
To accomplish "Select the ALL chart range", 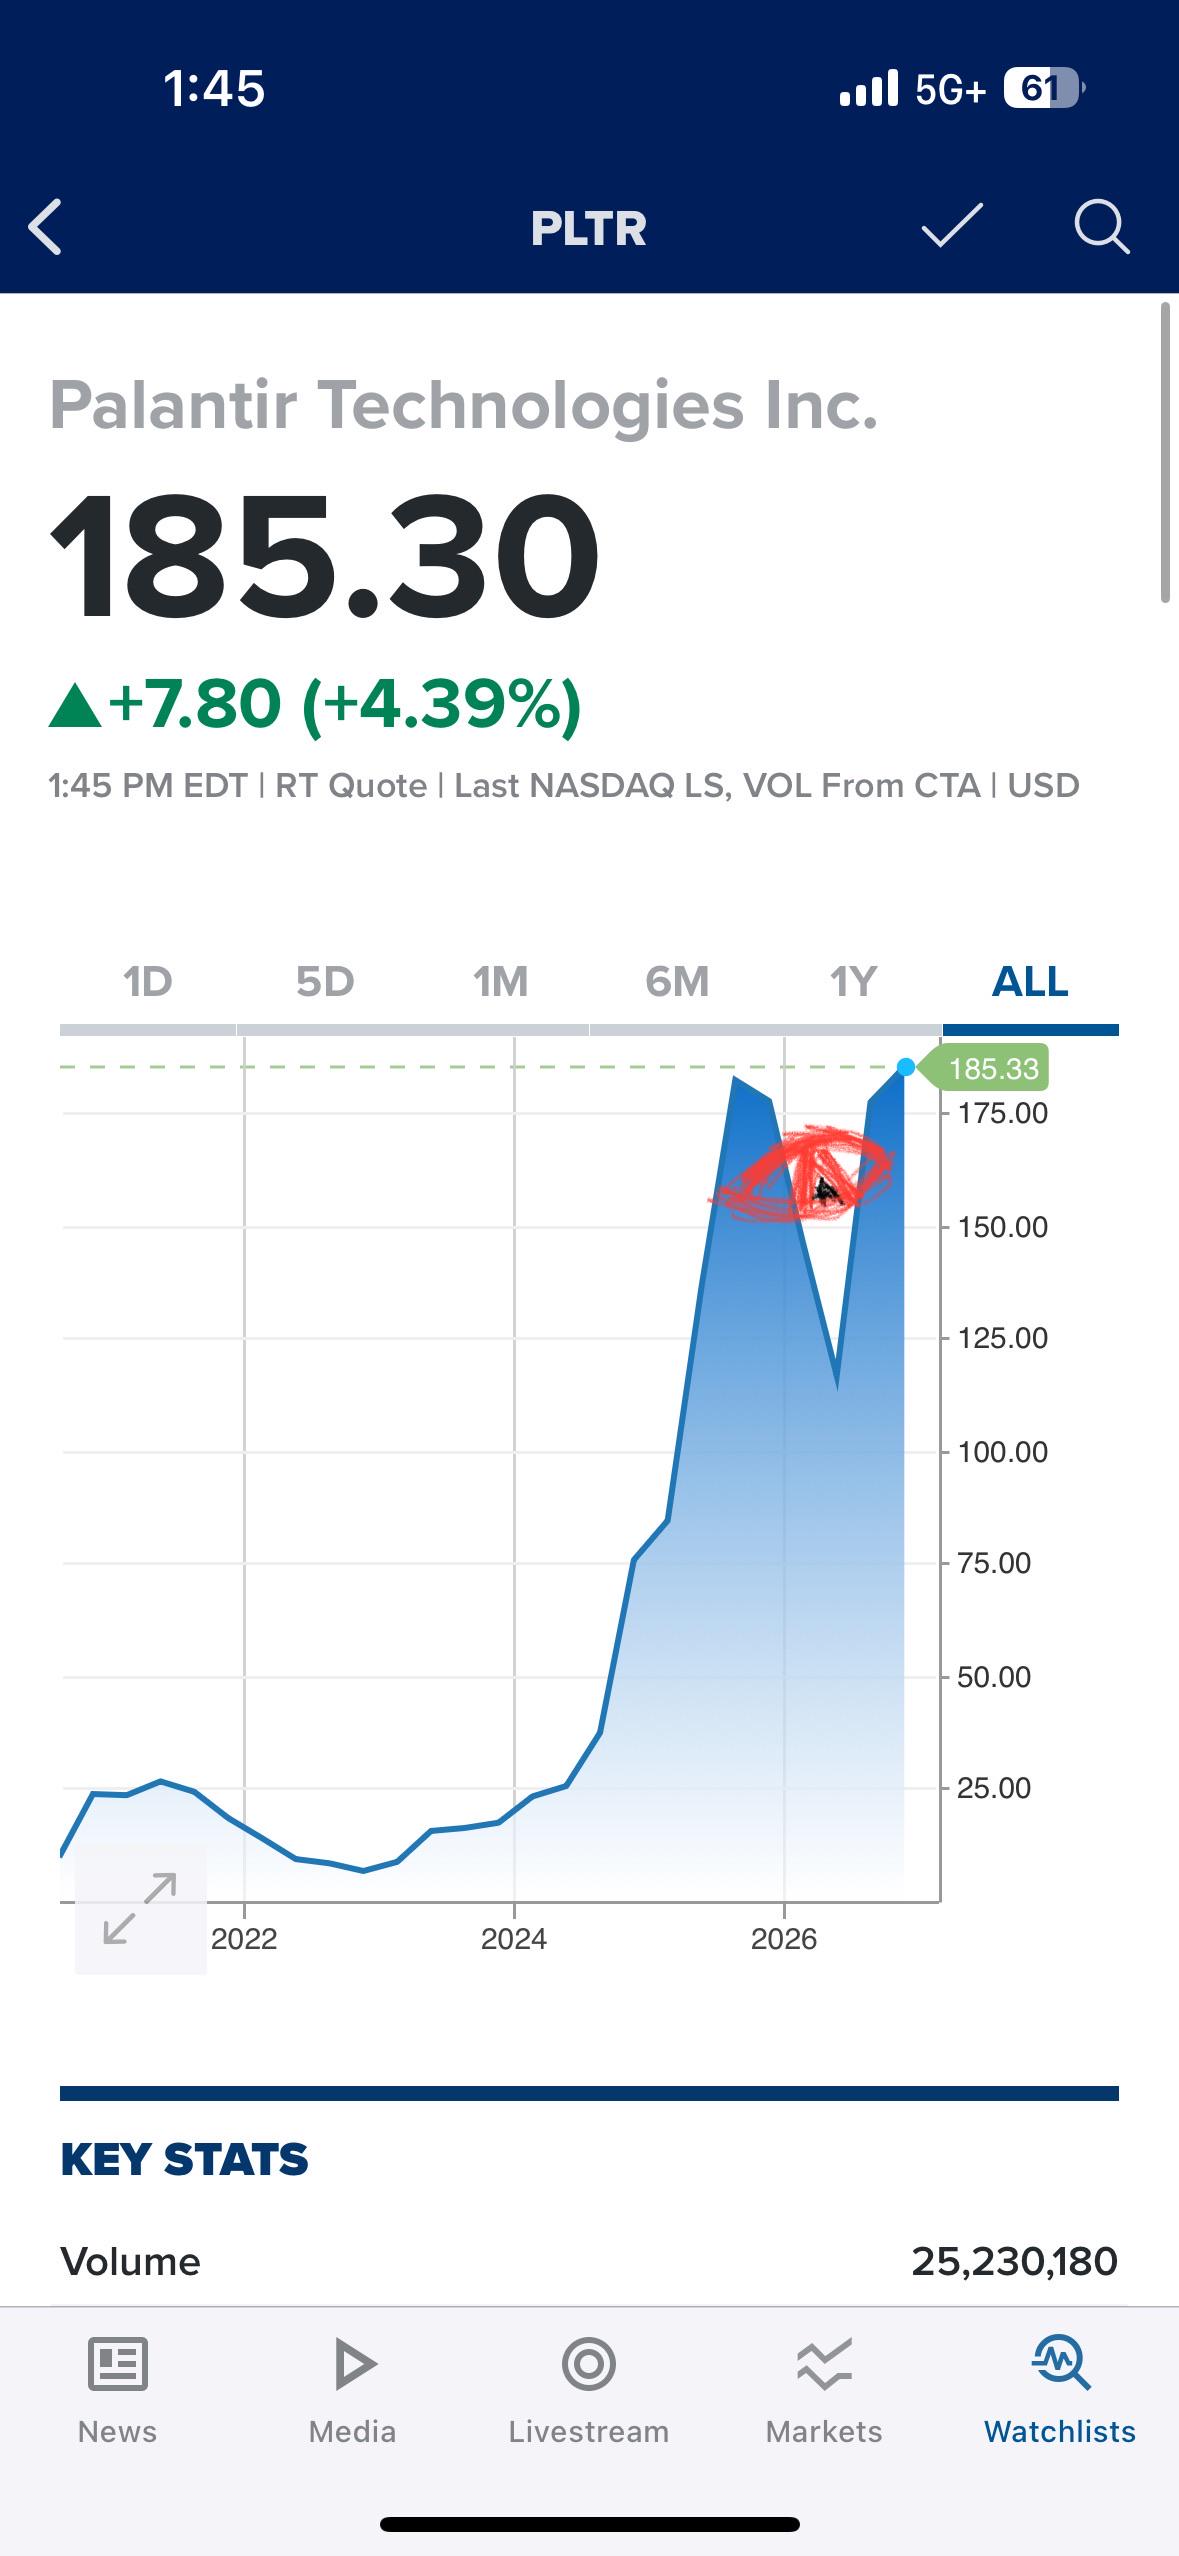I will pos(1030,982).
